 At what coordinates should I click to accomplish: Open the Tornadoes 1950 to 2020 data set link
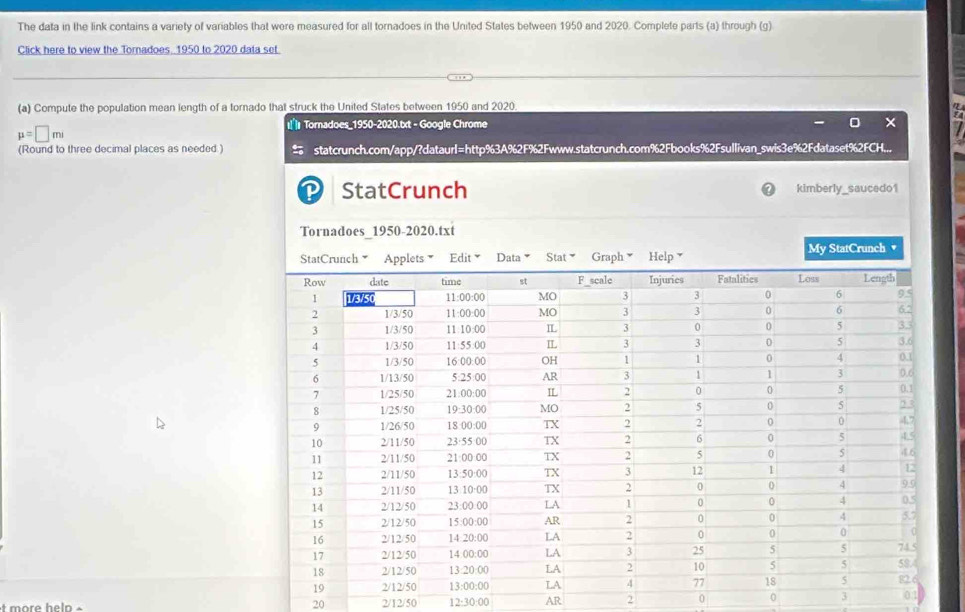coord(148,50)
